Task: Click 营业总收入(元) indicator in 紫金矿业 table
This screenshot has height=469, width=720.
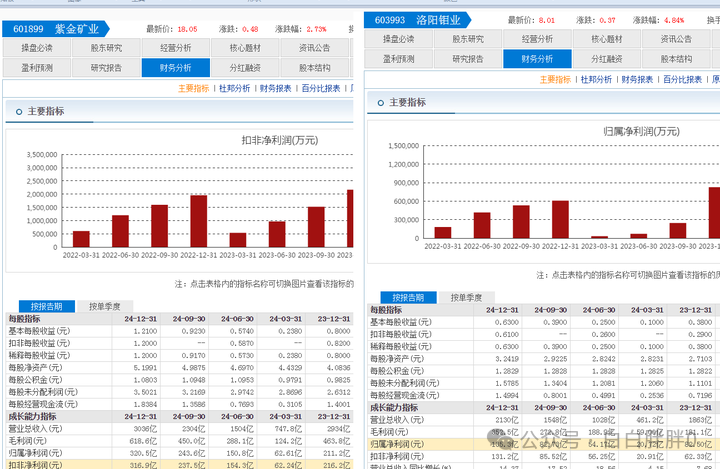Action: (x=35, y=429)
